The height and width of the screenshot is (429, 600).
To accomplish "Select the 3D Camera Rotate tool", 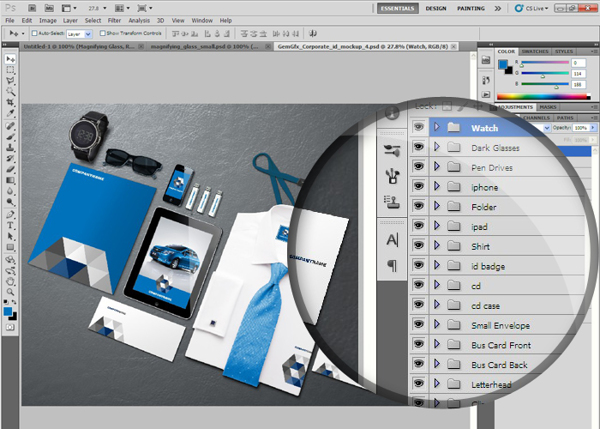I will 10,271.
